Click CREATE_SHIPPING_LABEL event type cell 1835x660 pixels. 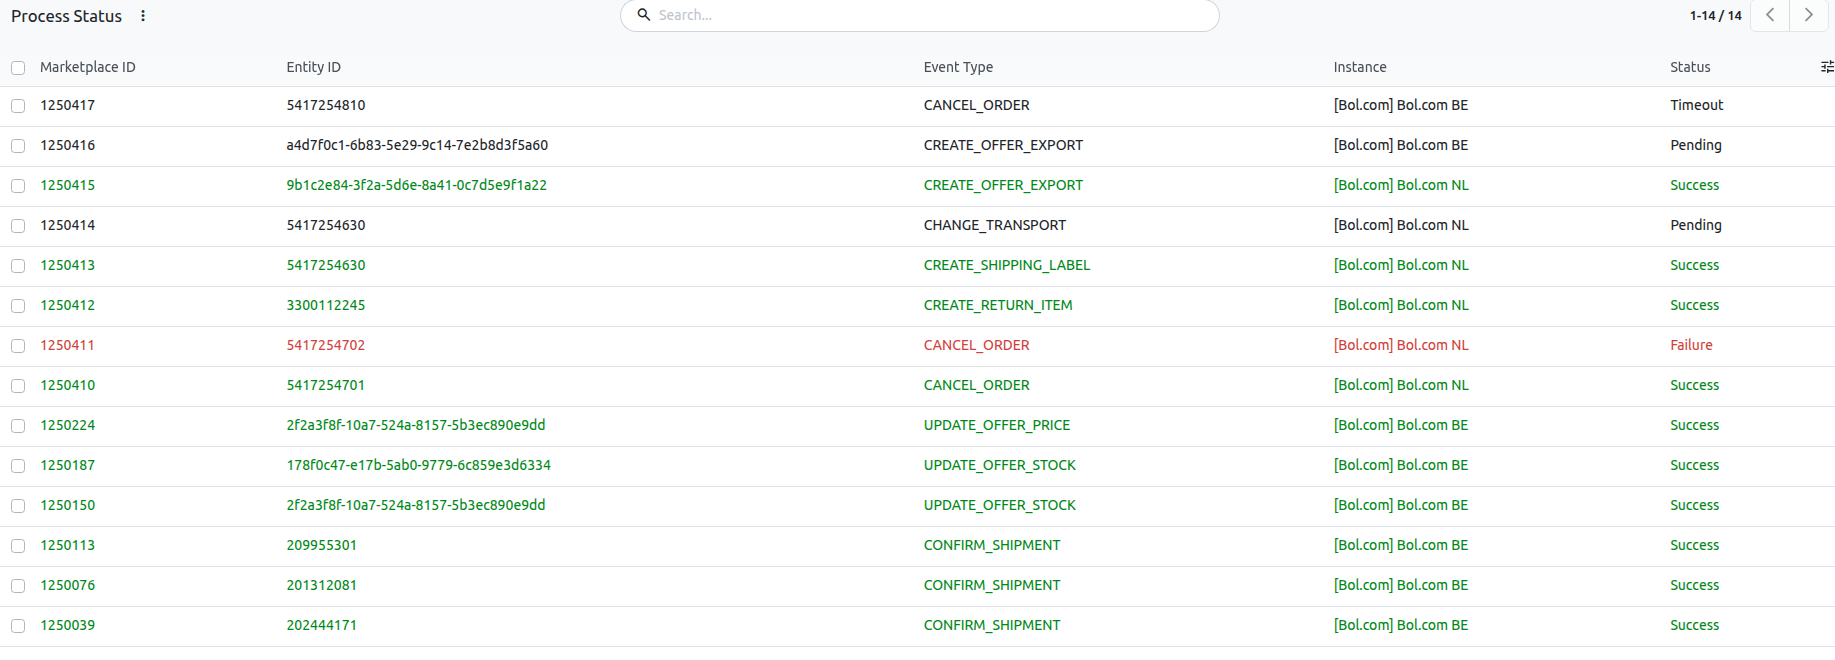click(1007, 265)
